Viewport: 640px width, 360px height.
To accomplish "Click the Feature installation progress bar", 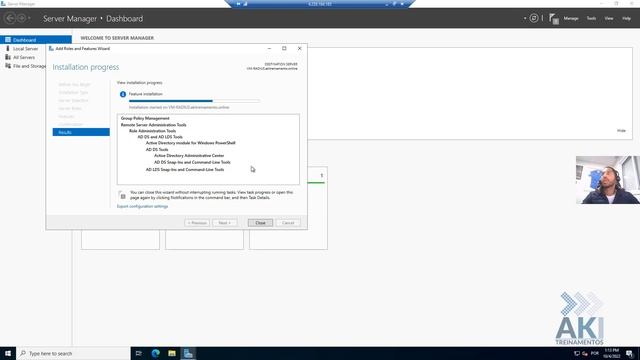I will click(194, 101).
